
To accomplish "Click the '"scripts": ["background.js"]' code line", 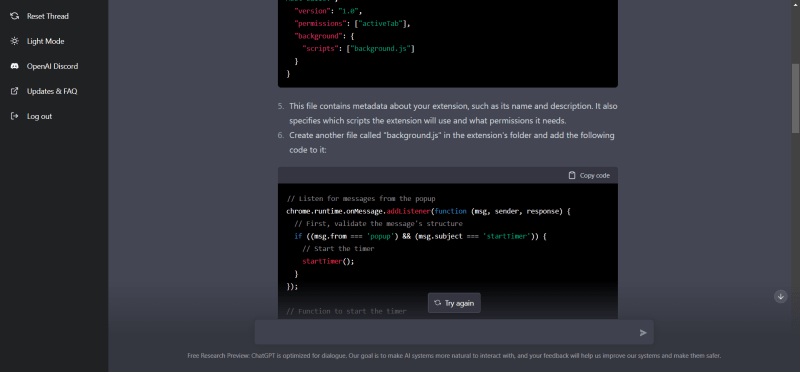I will [x=359, y=48].
